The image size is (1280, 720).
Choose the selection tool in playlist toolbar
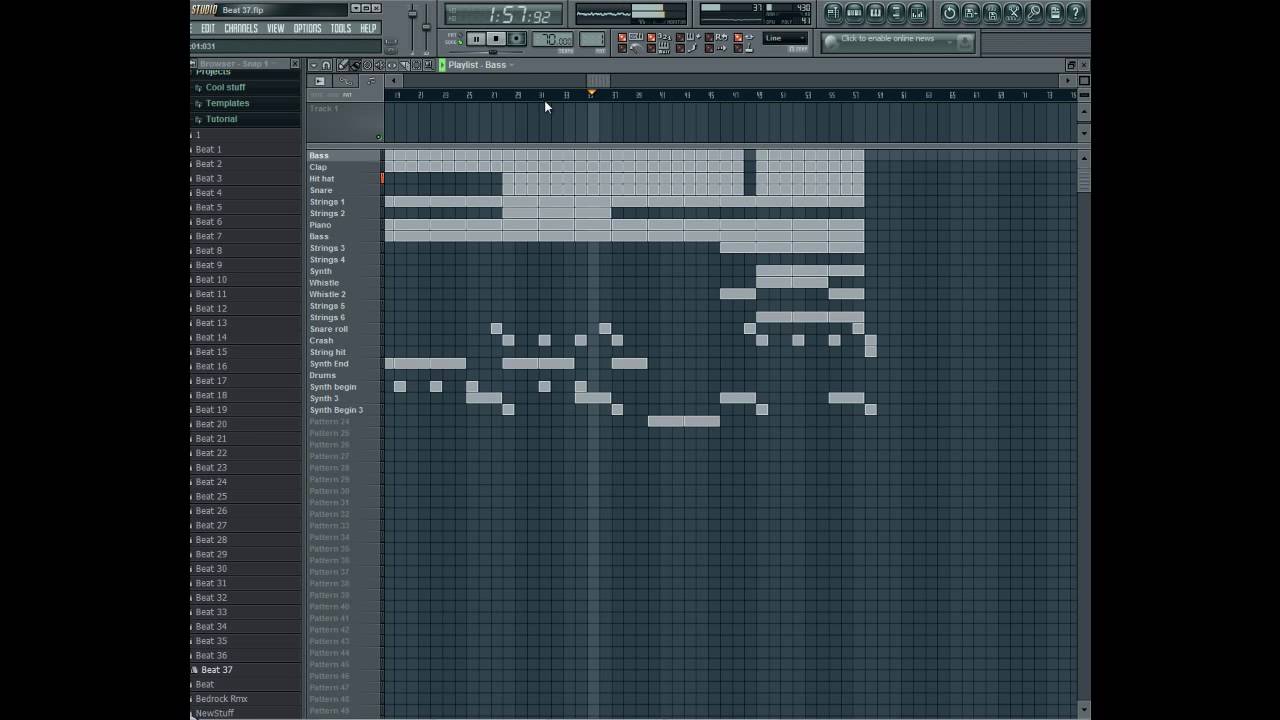pos(416,65)
